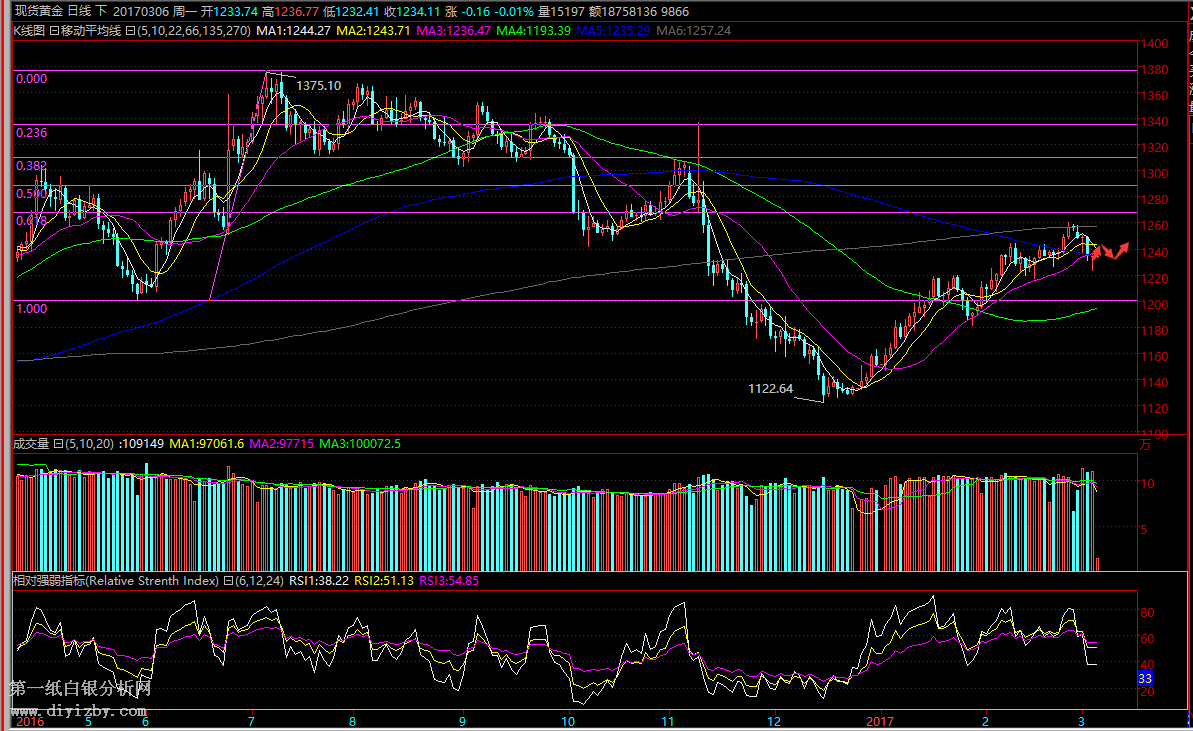Click the Fibonacci 0.236 level label
Image resolution: width=1193 pixels, height=731 pixels.
32,133
